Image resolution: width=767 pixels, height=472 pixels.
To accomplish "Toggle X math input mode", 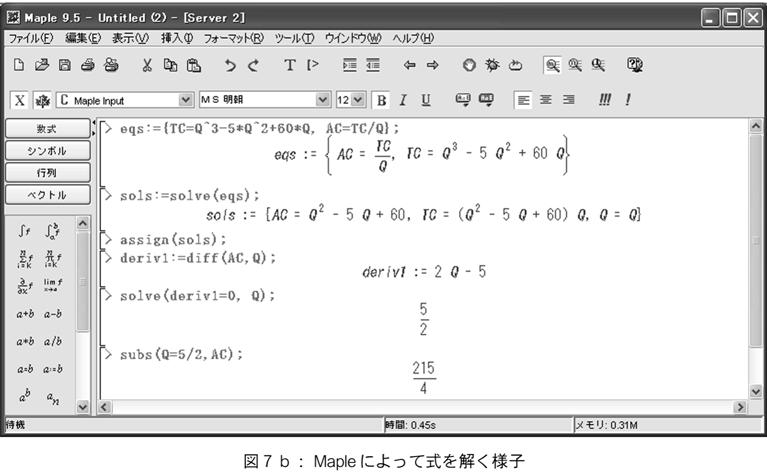I will point(20,100).
